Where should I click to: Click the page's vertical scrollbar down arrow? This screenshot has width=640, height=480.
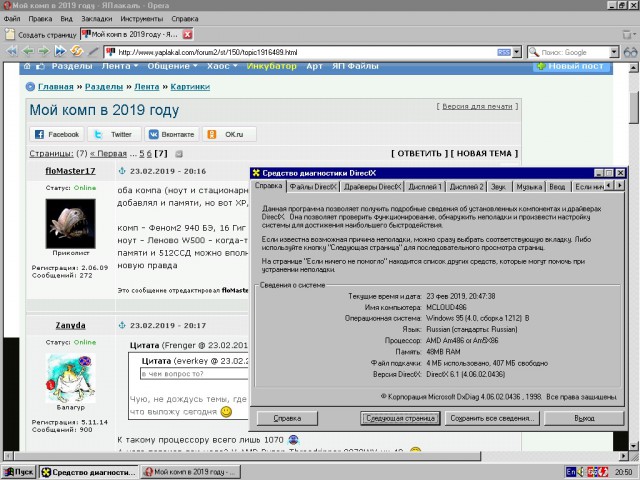point(633,446)
